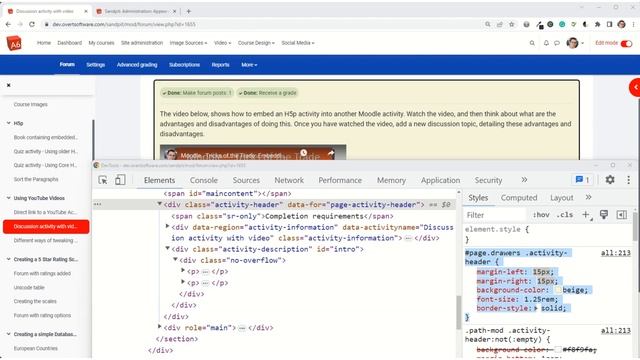
Task: Open the user menu dropdown next to avatar
Action: pos(582,43)
